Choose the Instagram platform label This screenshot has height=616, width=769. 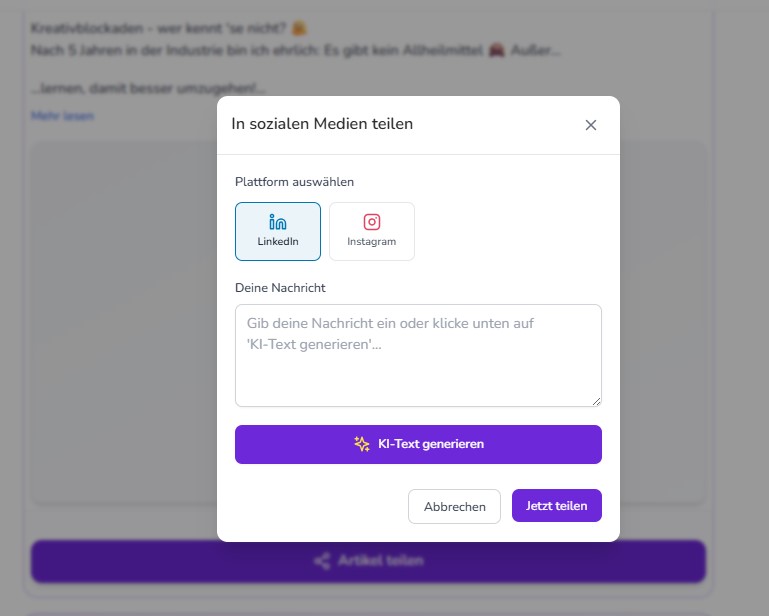(x=372, y=241)
